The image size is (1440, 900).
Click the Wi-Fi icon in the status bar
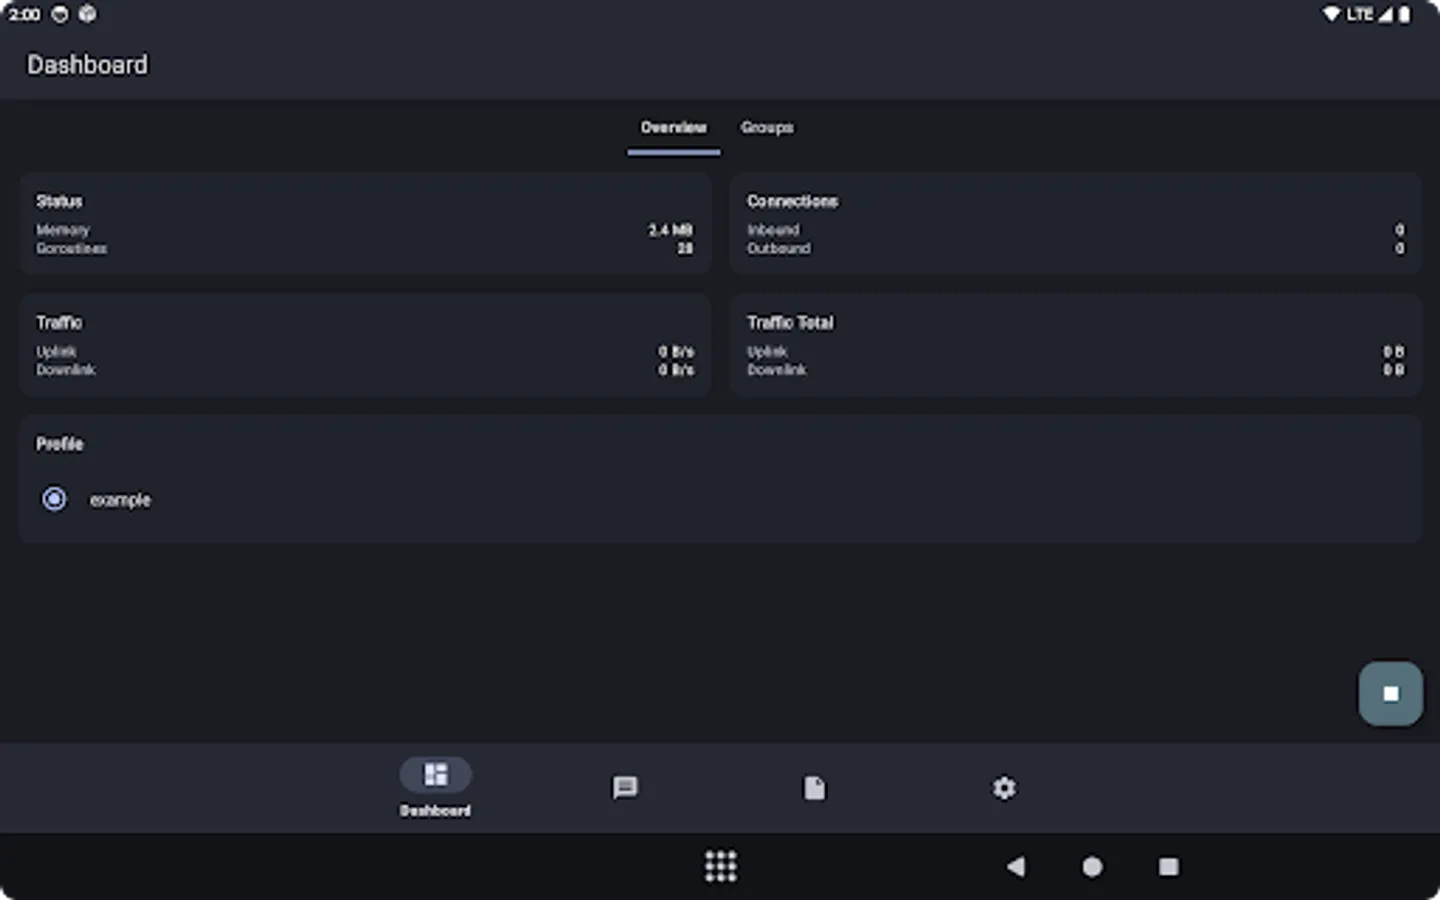(x=1331, y=14)
